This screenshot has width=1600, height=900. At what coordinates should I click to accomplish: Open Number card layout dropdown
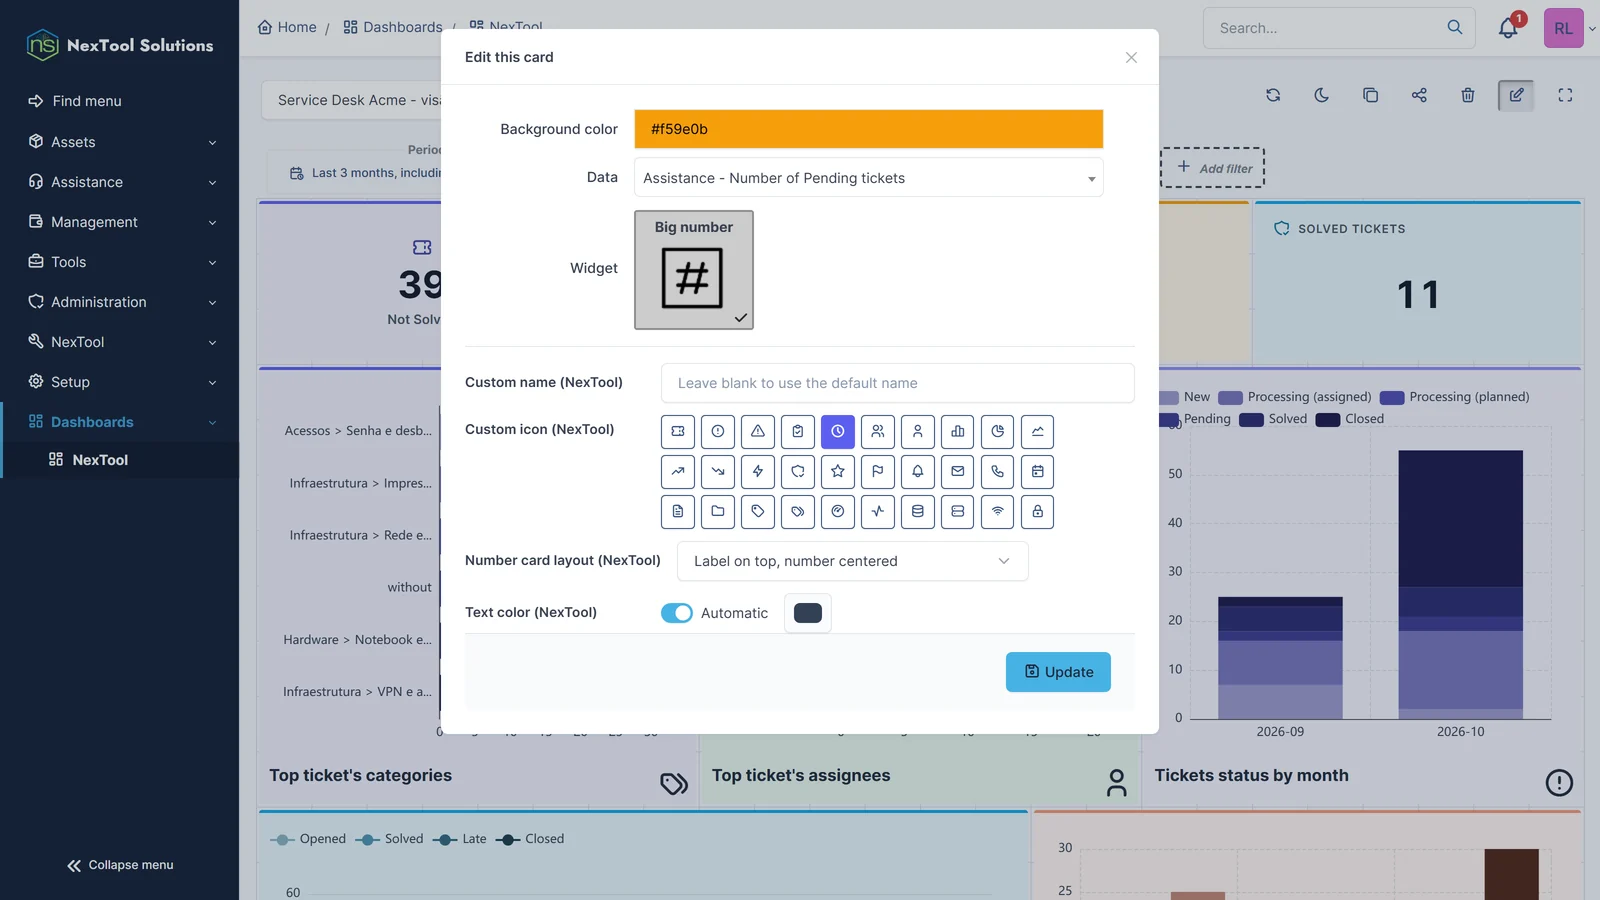pos(853,561)
